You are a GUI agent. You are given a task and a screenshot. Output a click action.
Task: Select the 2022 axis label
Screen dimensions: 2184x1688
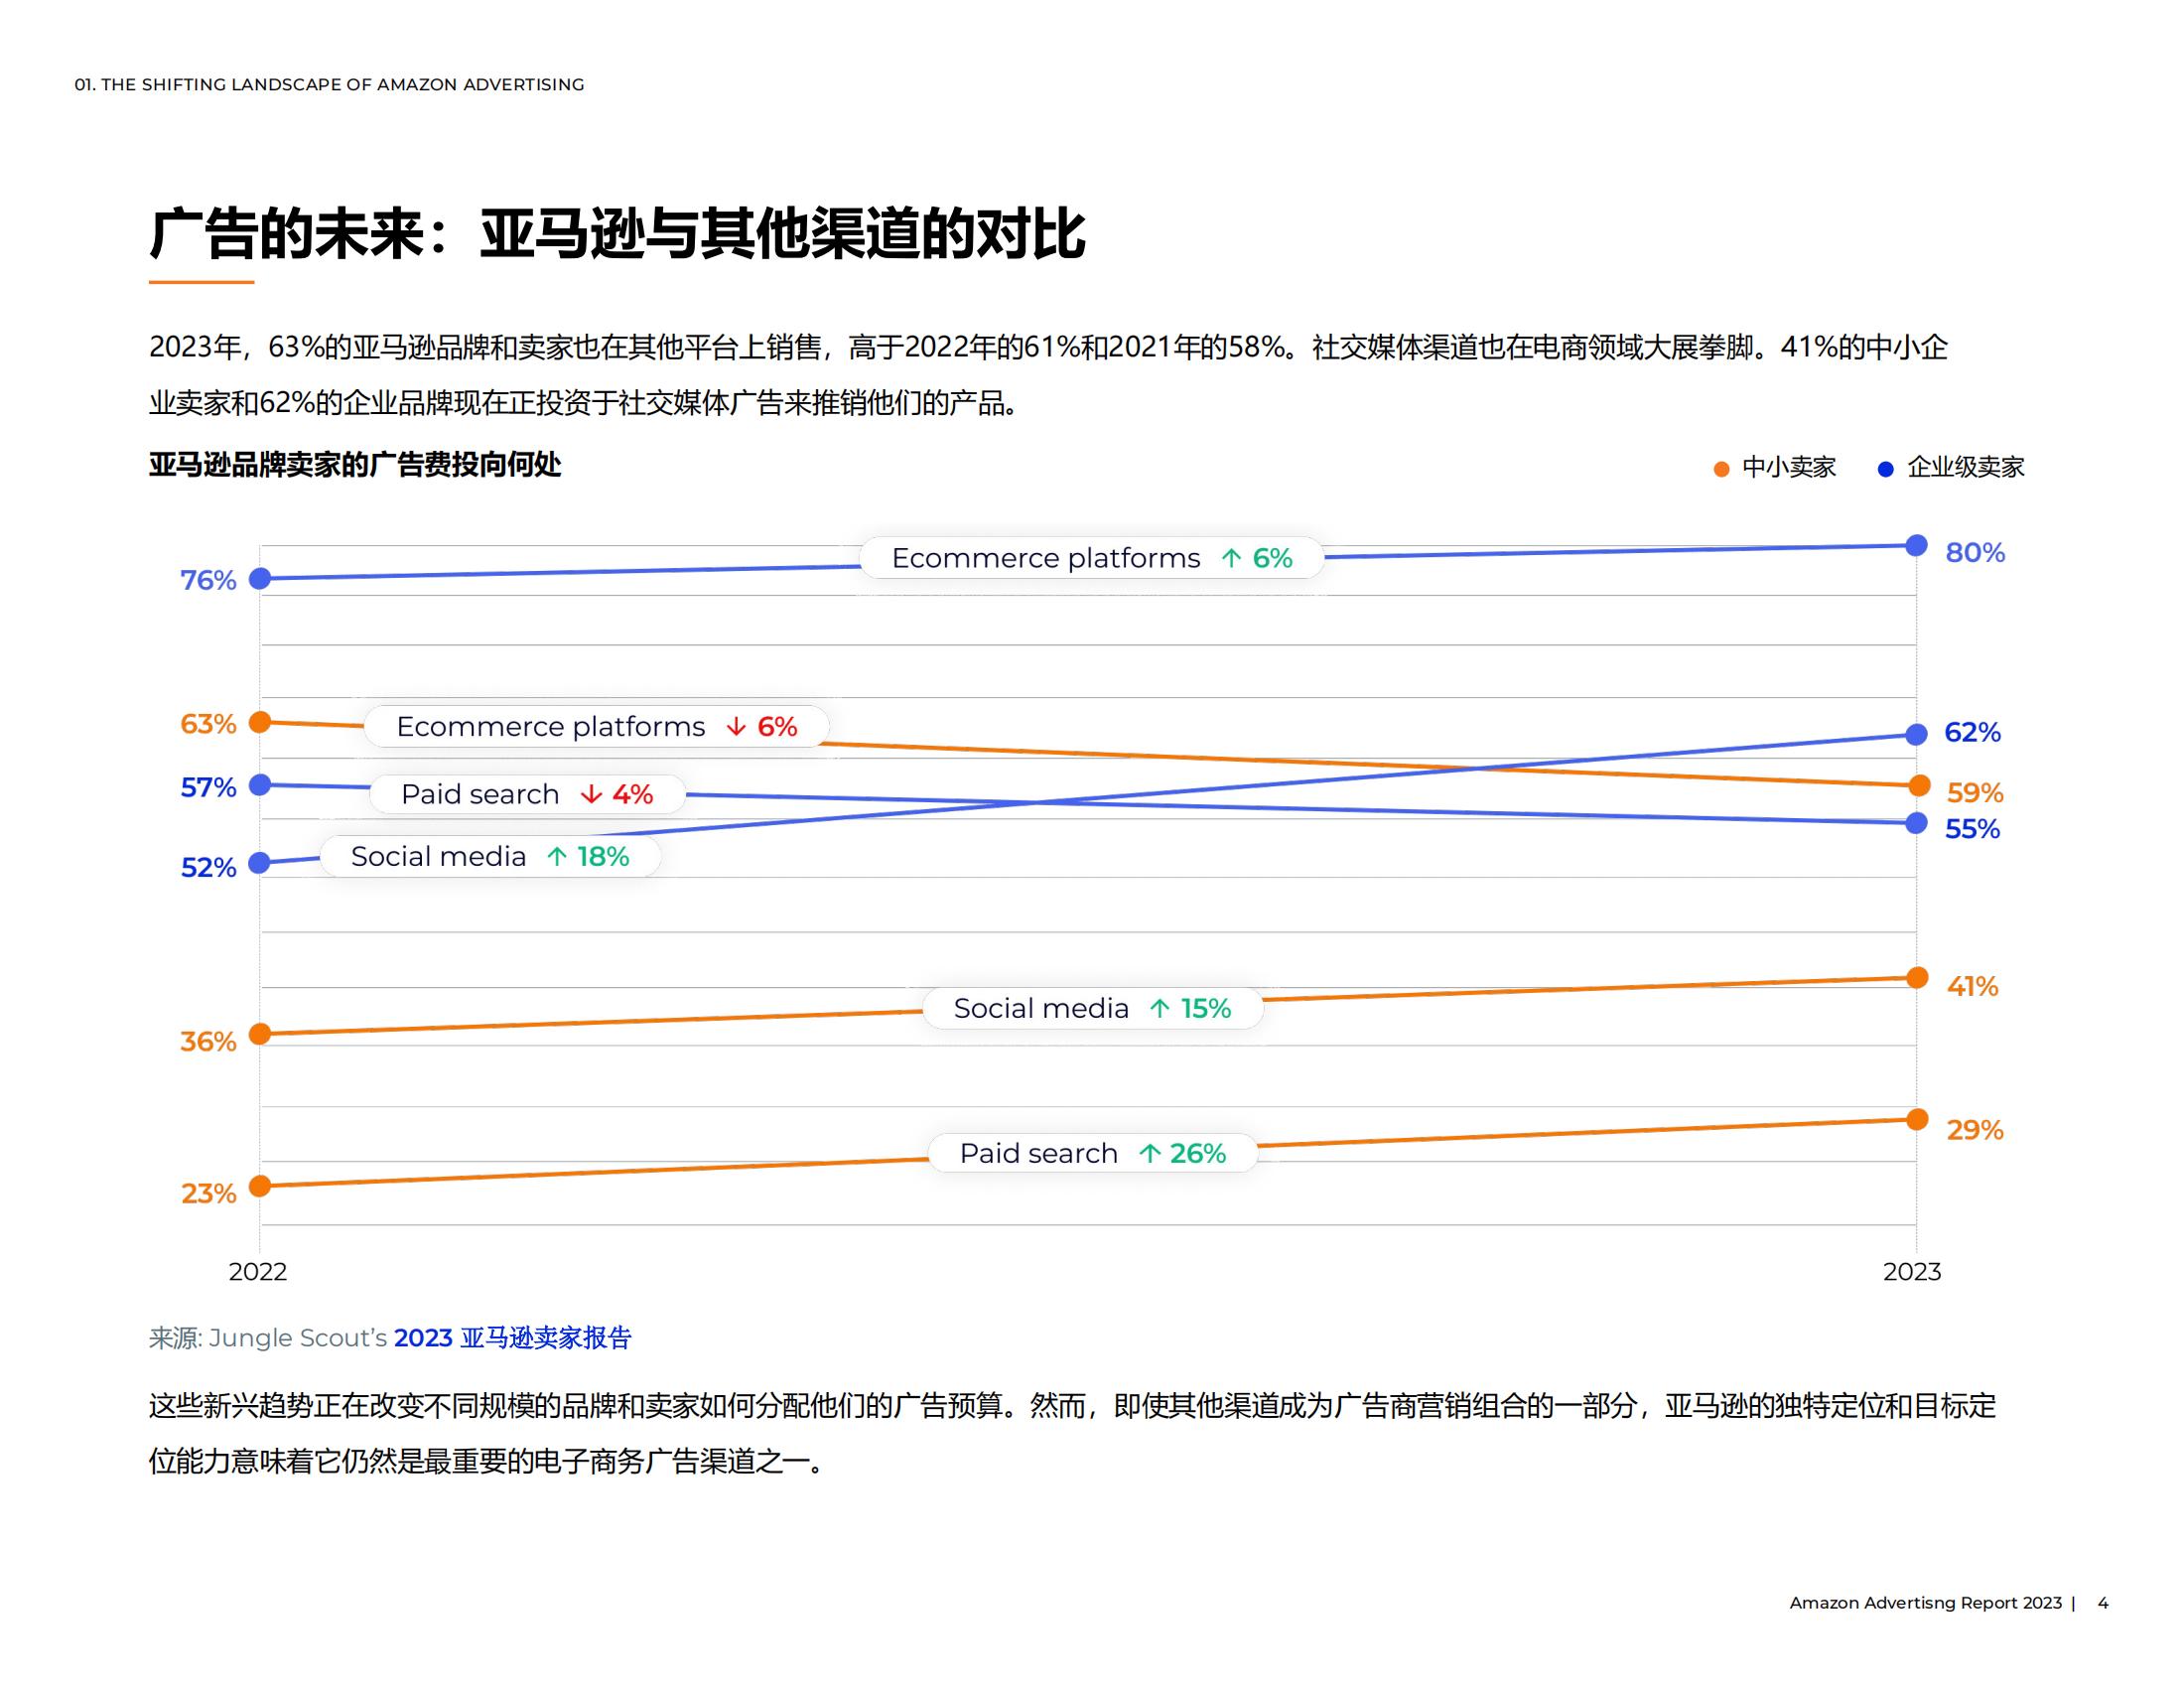(x=260, y=1273)
